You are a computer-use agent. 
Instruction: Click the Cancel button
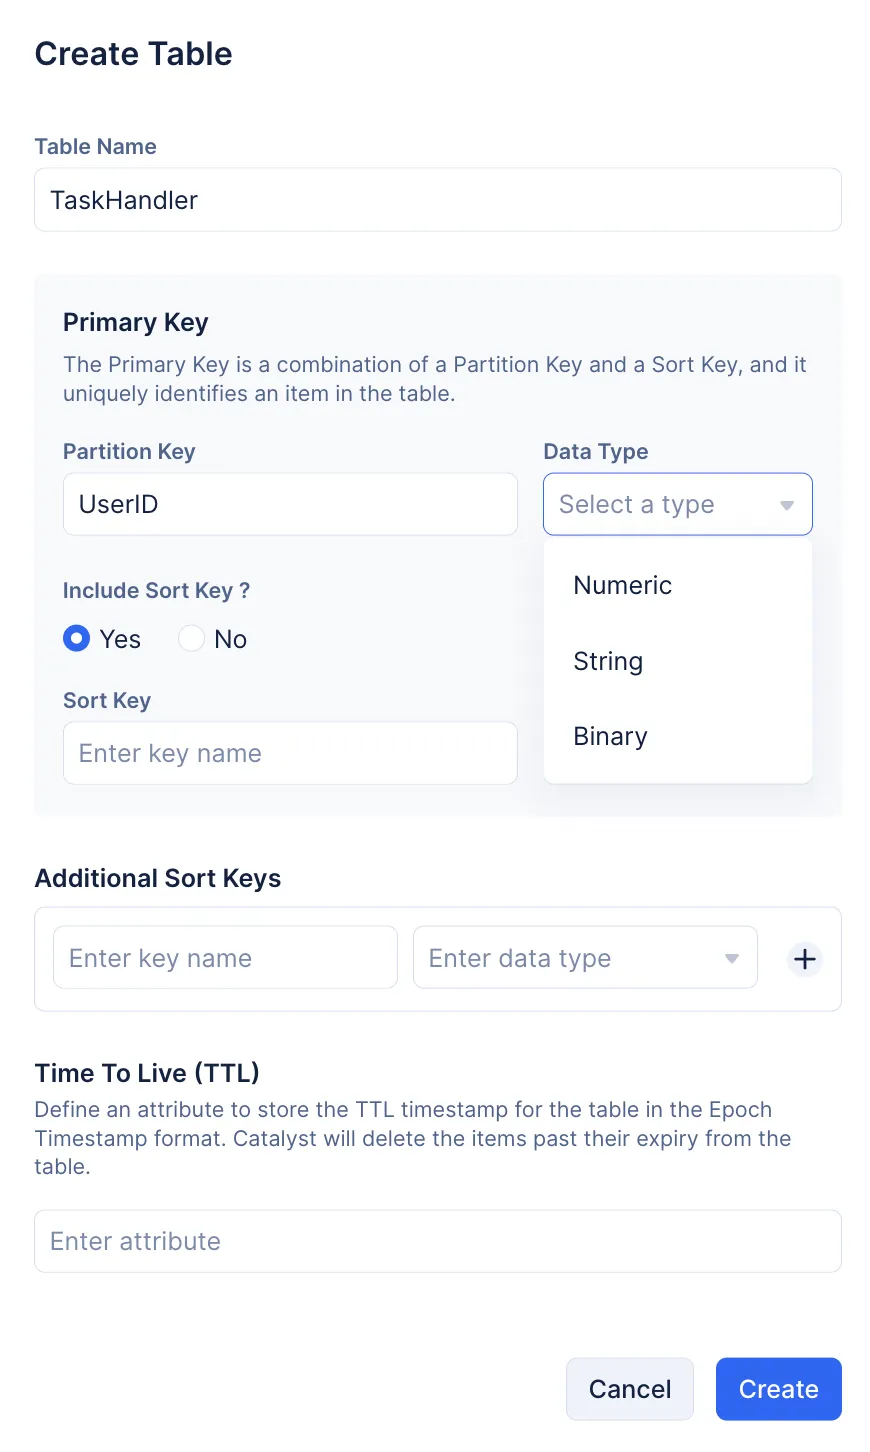[629, 1388]
